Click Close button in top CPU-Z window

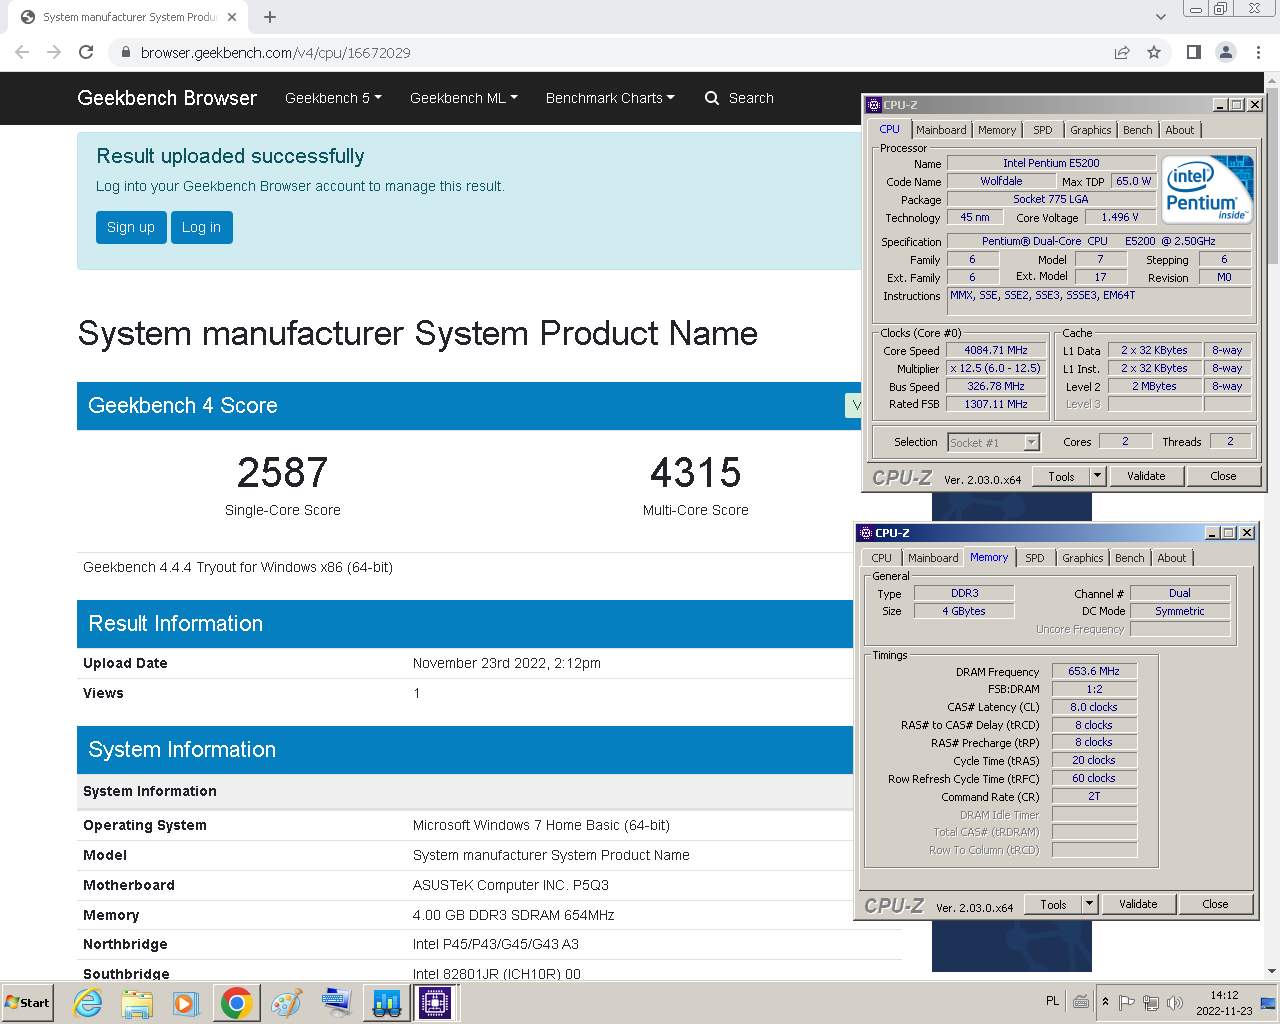(x=1223, y=476)
